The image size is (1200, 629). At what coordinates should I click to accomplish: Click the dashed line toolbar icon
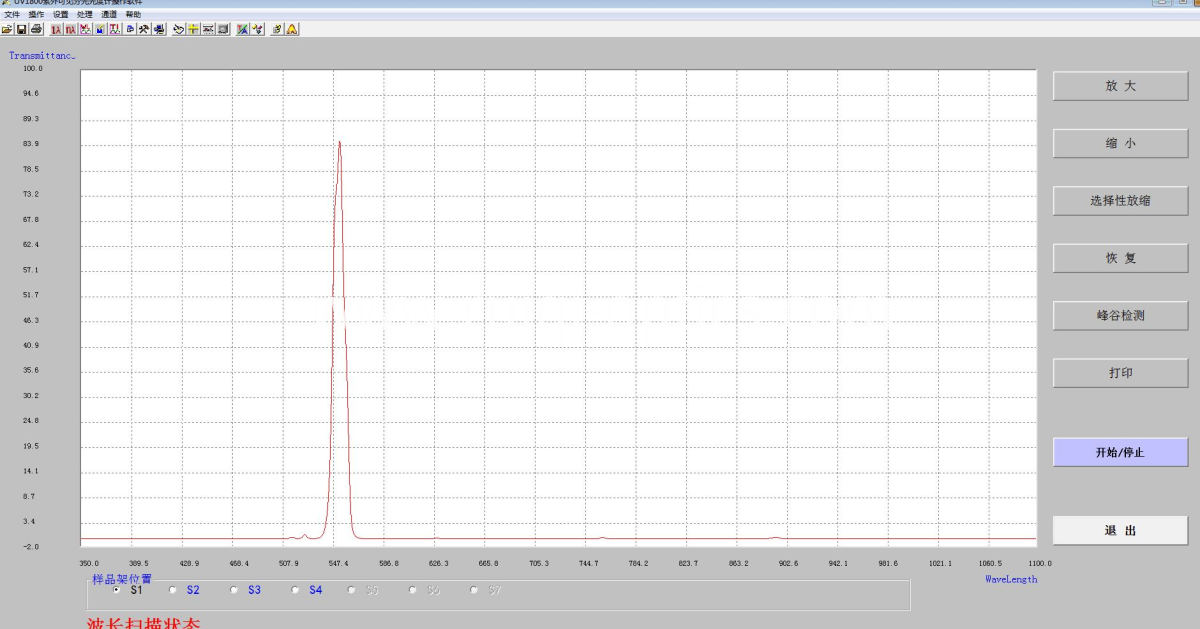pos(207,30)
